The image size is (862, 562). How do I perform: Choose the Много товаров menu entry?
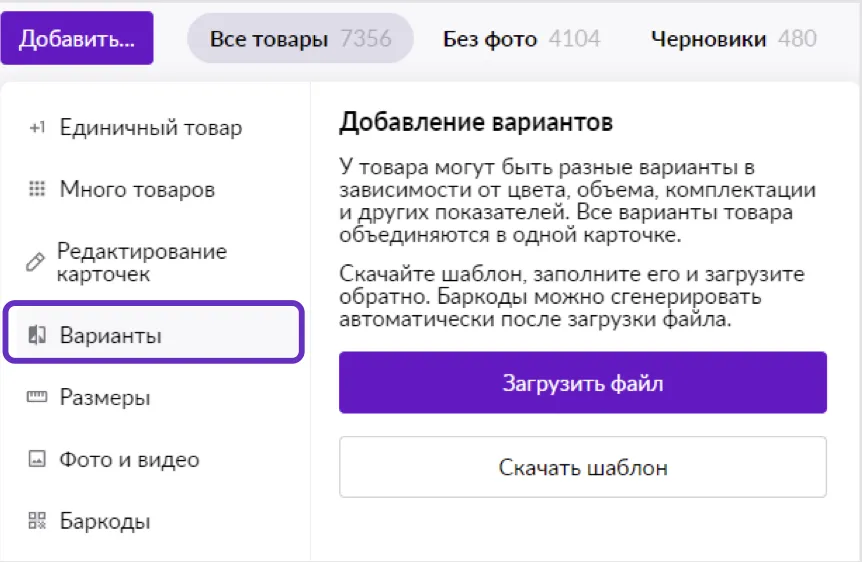[x=137, y=189]
